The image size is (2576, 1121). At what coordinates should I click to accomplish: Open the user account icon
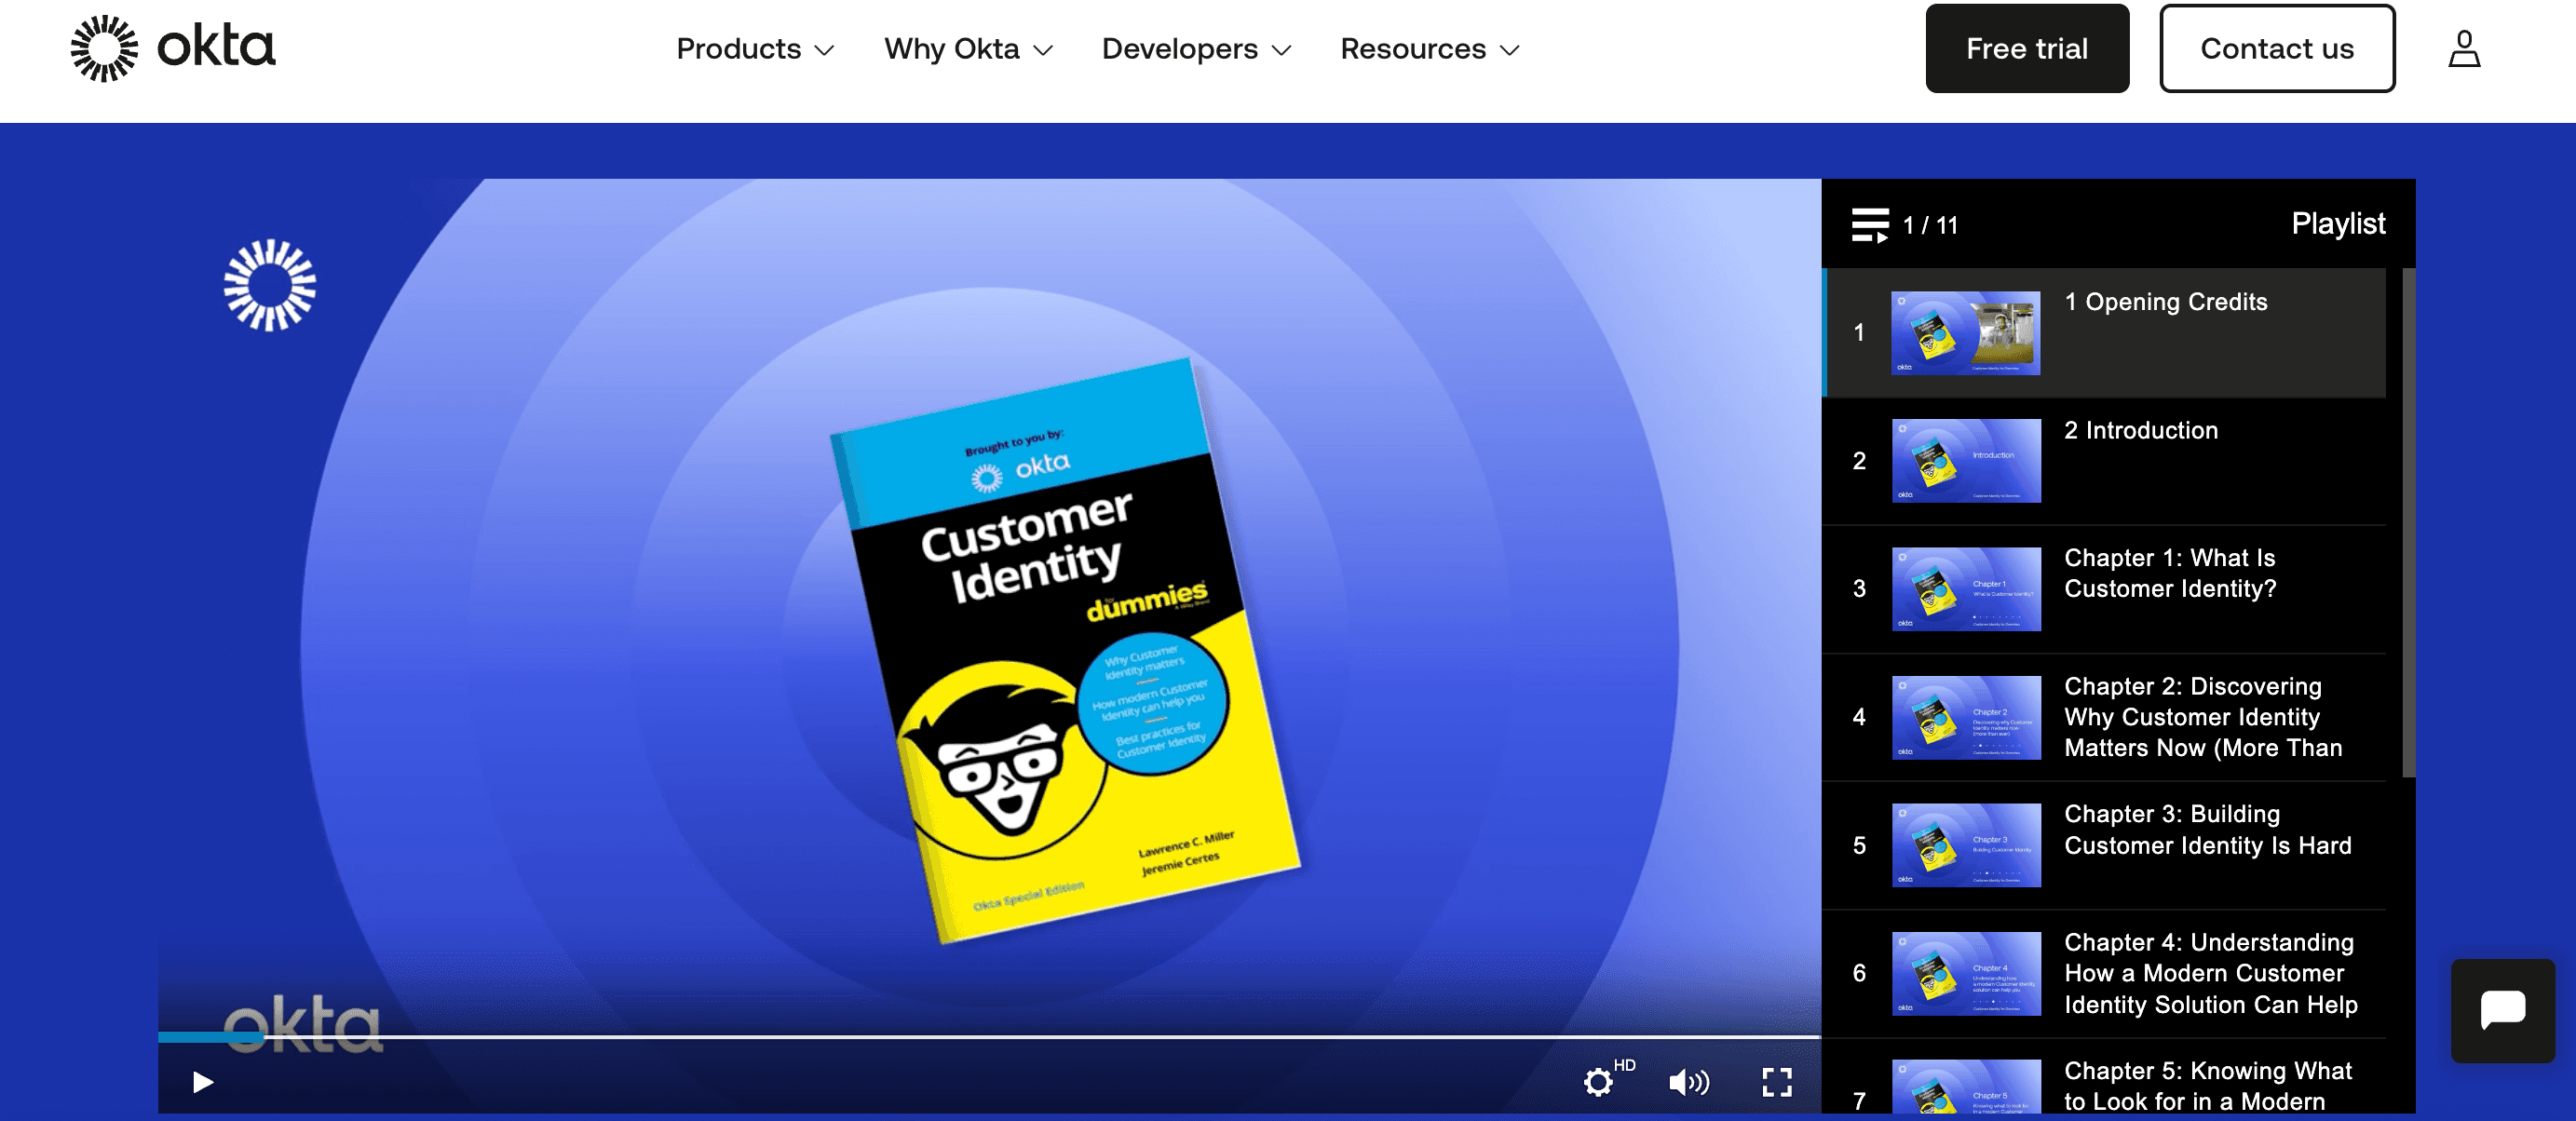(x=2463, y=48)
